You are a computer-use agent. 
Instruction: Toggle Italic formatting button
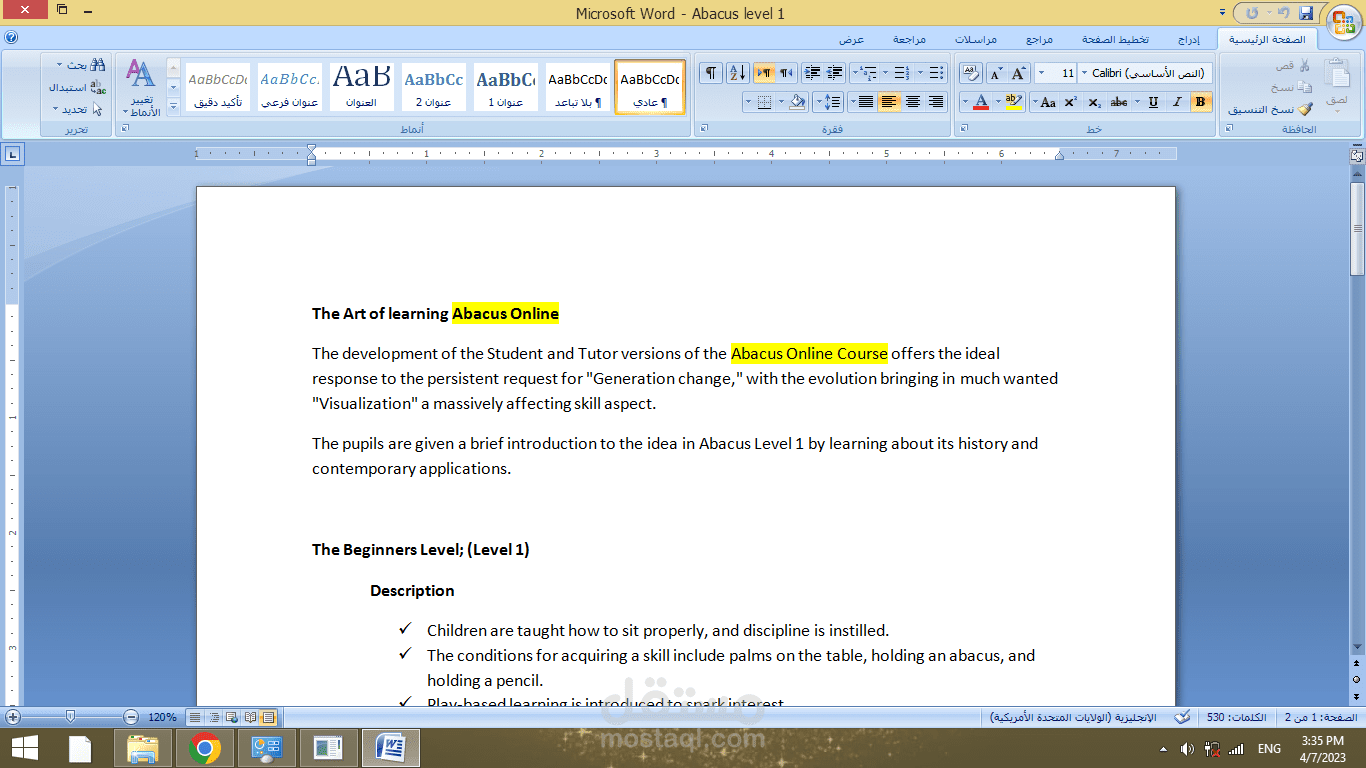pos(1177,102)
